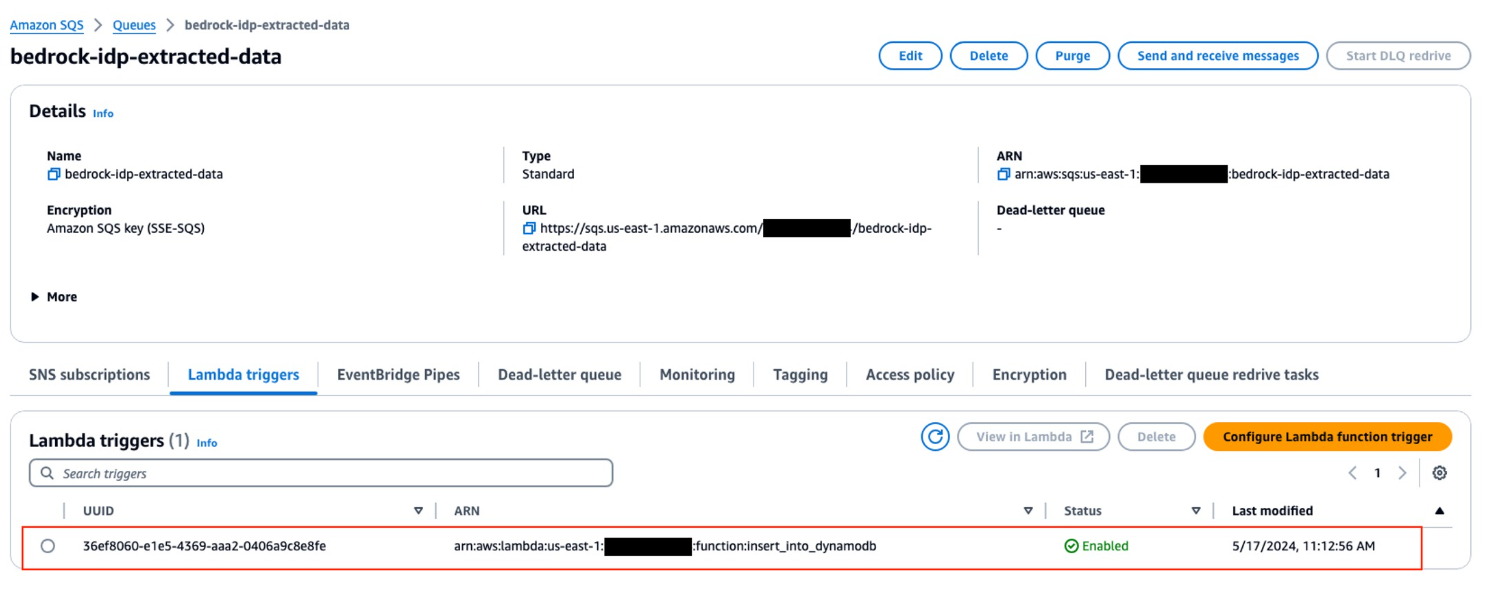This screenshot has height=591, width=1486.
Task: Open the Encryption tab
Action: tap(1029, 375)
